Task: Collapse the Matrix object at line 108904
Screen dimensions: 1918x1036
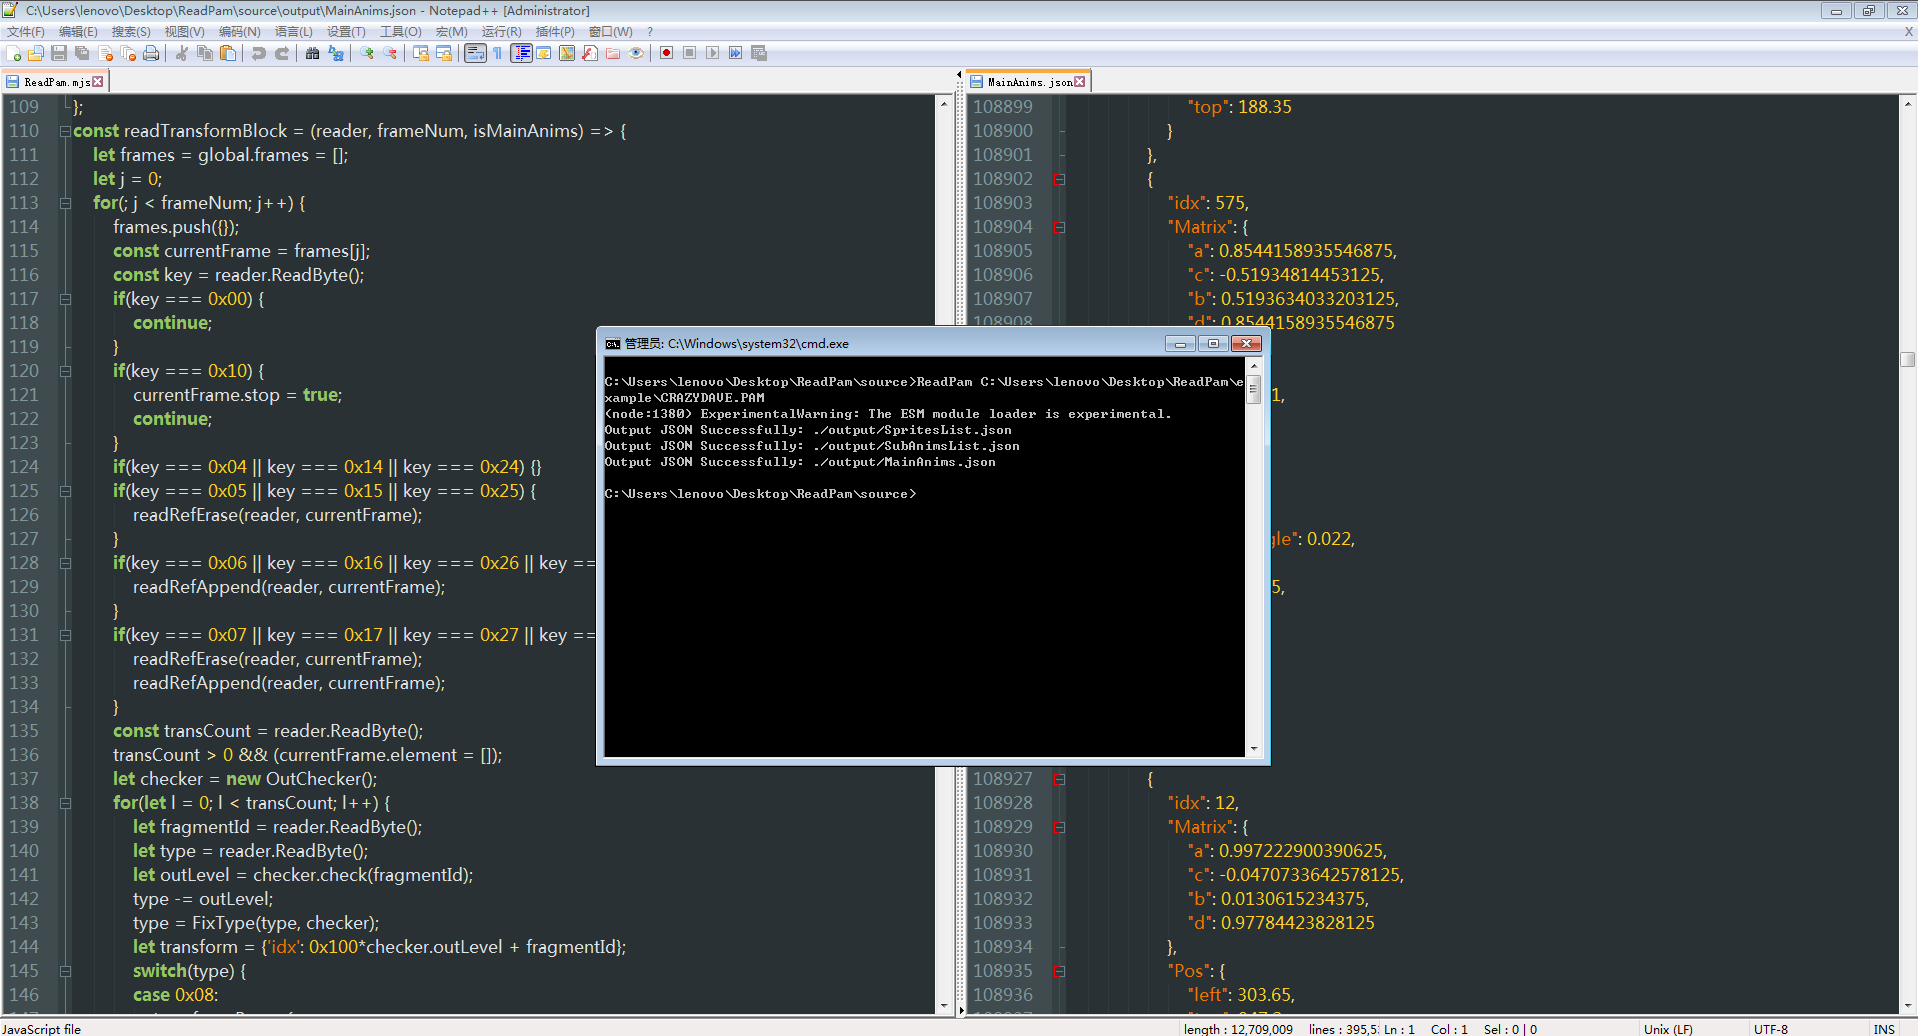Action: (1059, 227)
